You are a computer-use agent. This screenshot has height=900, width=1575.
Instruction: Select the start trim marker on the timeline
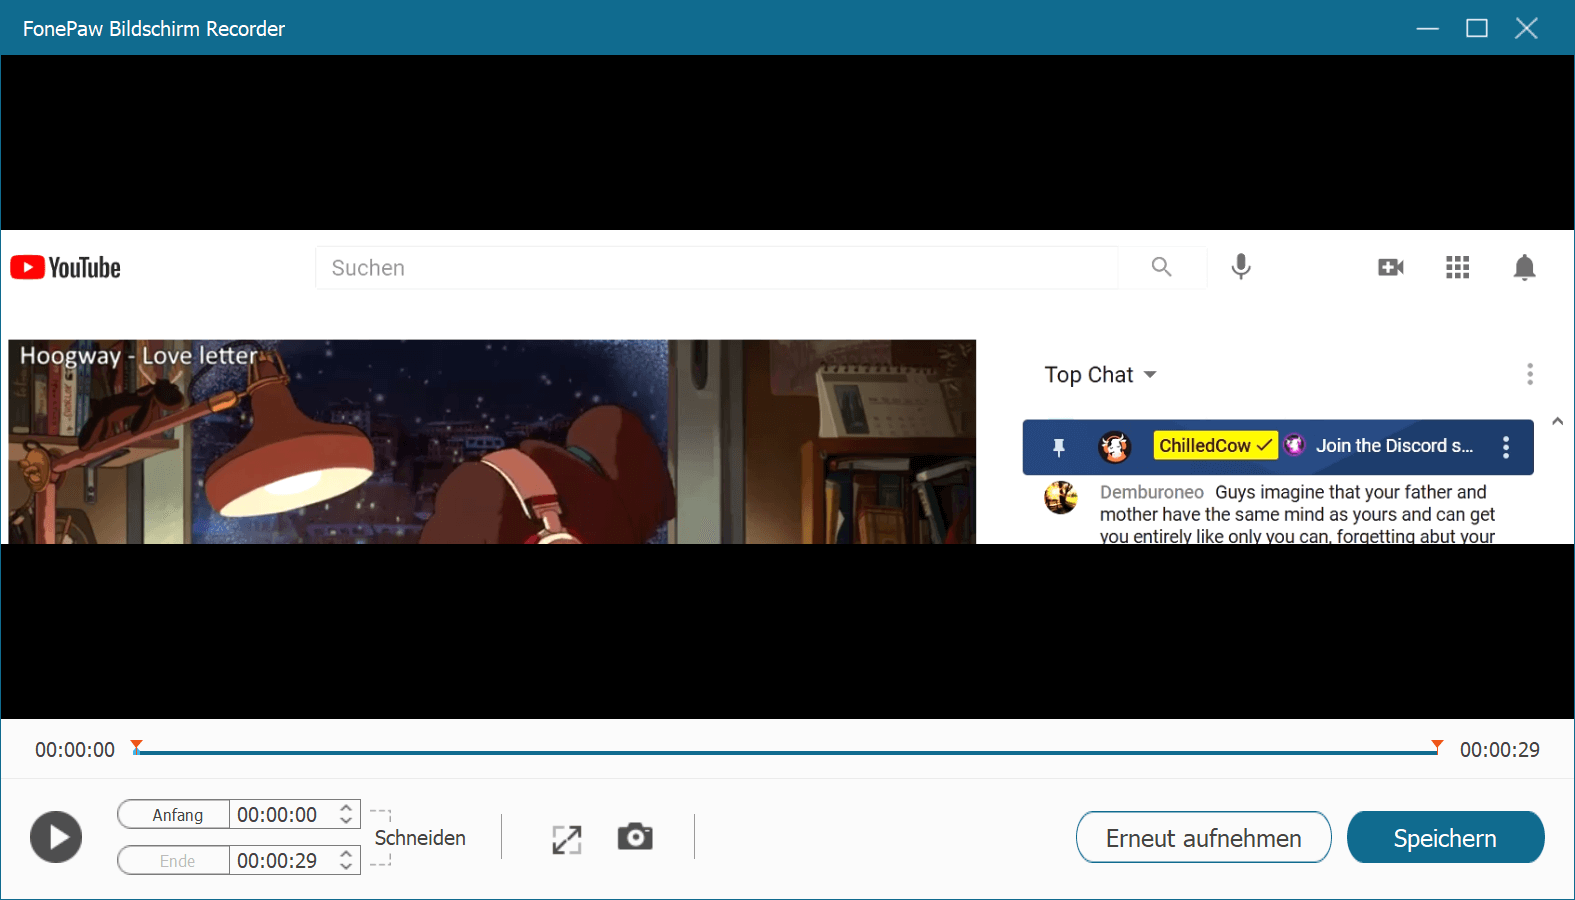click(137, 746)
